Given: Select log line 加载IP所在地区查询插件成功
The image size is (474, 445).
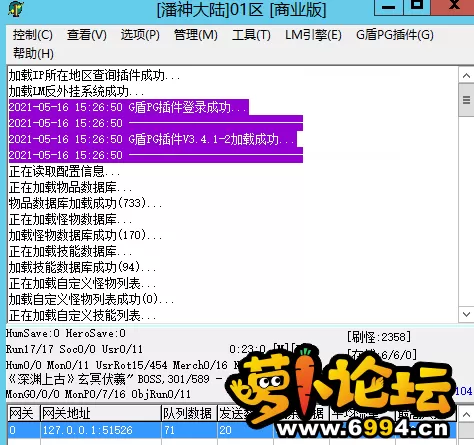Looking at the screenshot, I should (95, 76).
